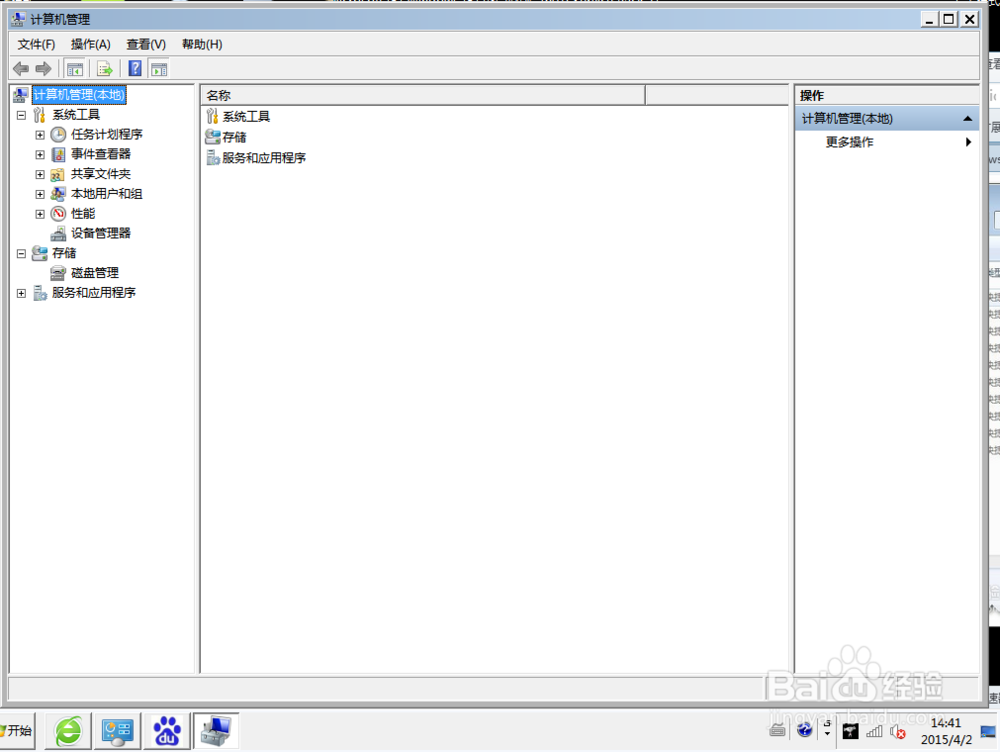Click the Computer Management taskbar icon

[216, 731]
